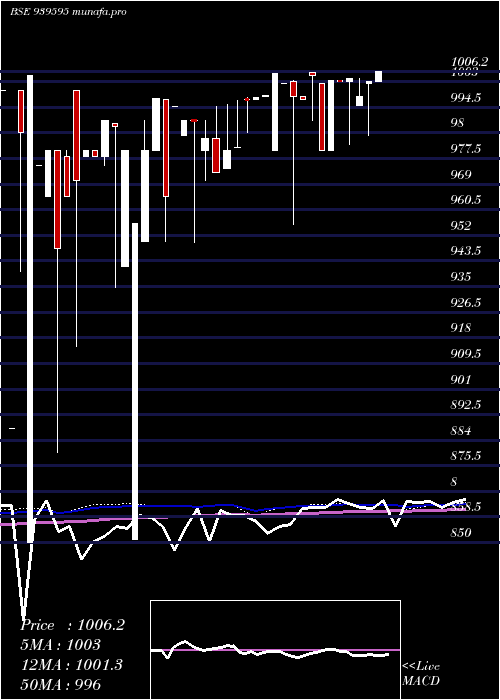Click the 977.5 price axis label
The width and height of the screenshot is (500, 700).
466,149
